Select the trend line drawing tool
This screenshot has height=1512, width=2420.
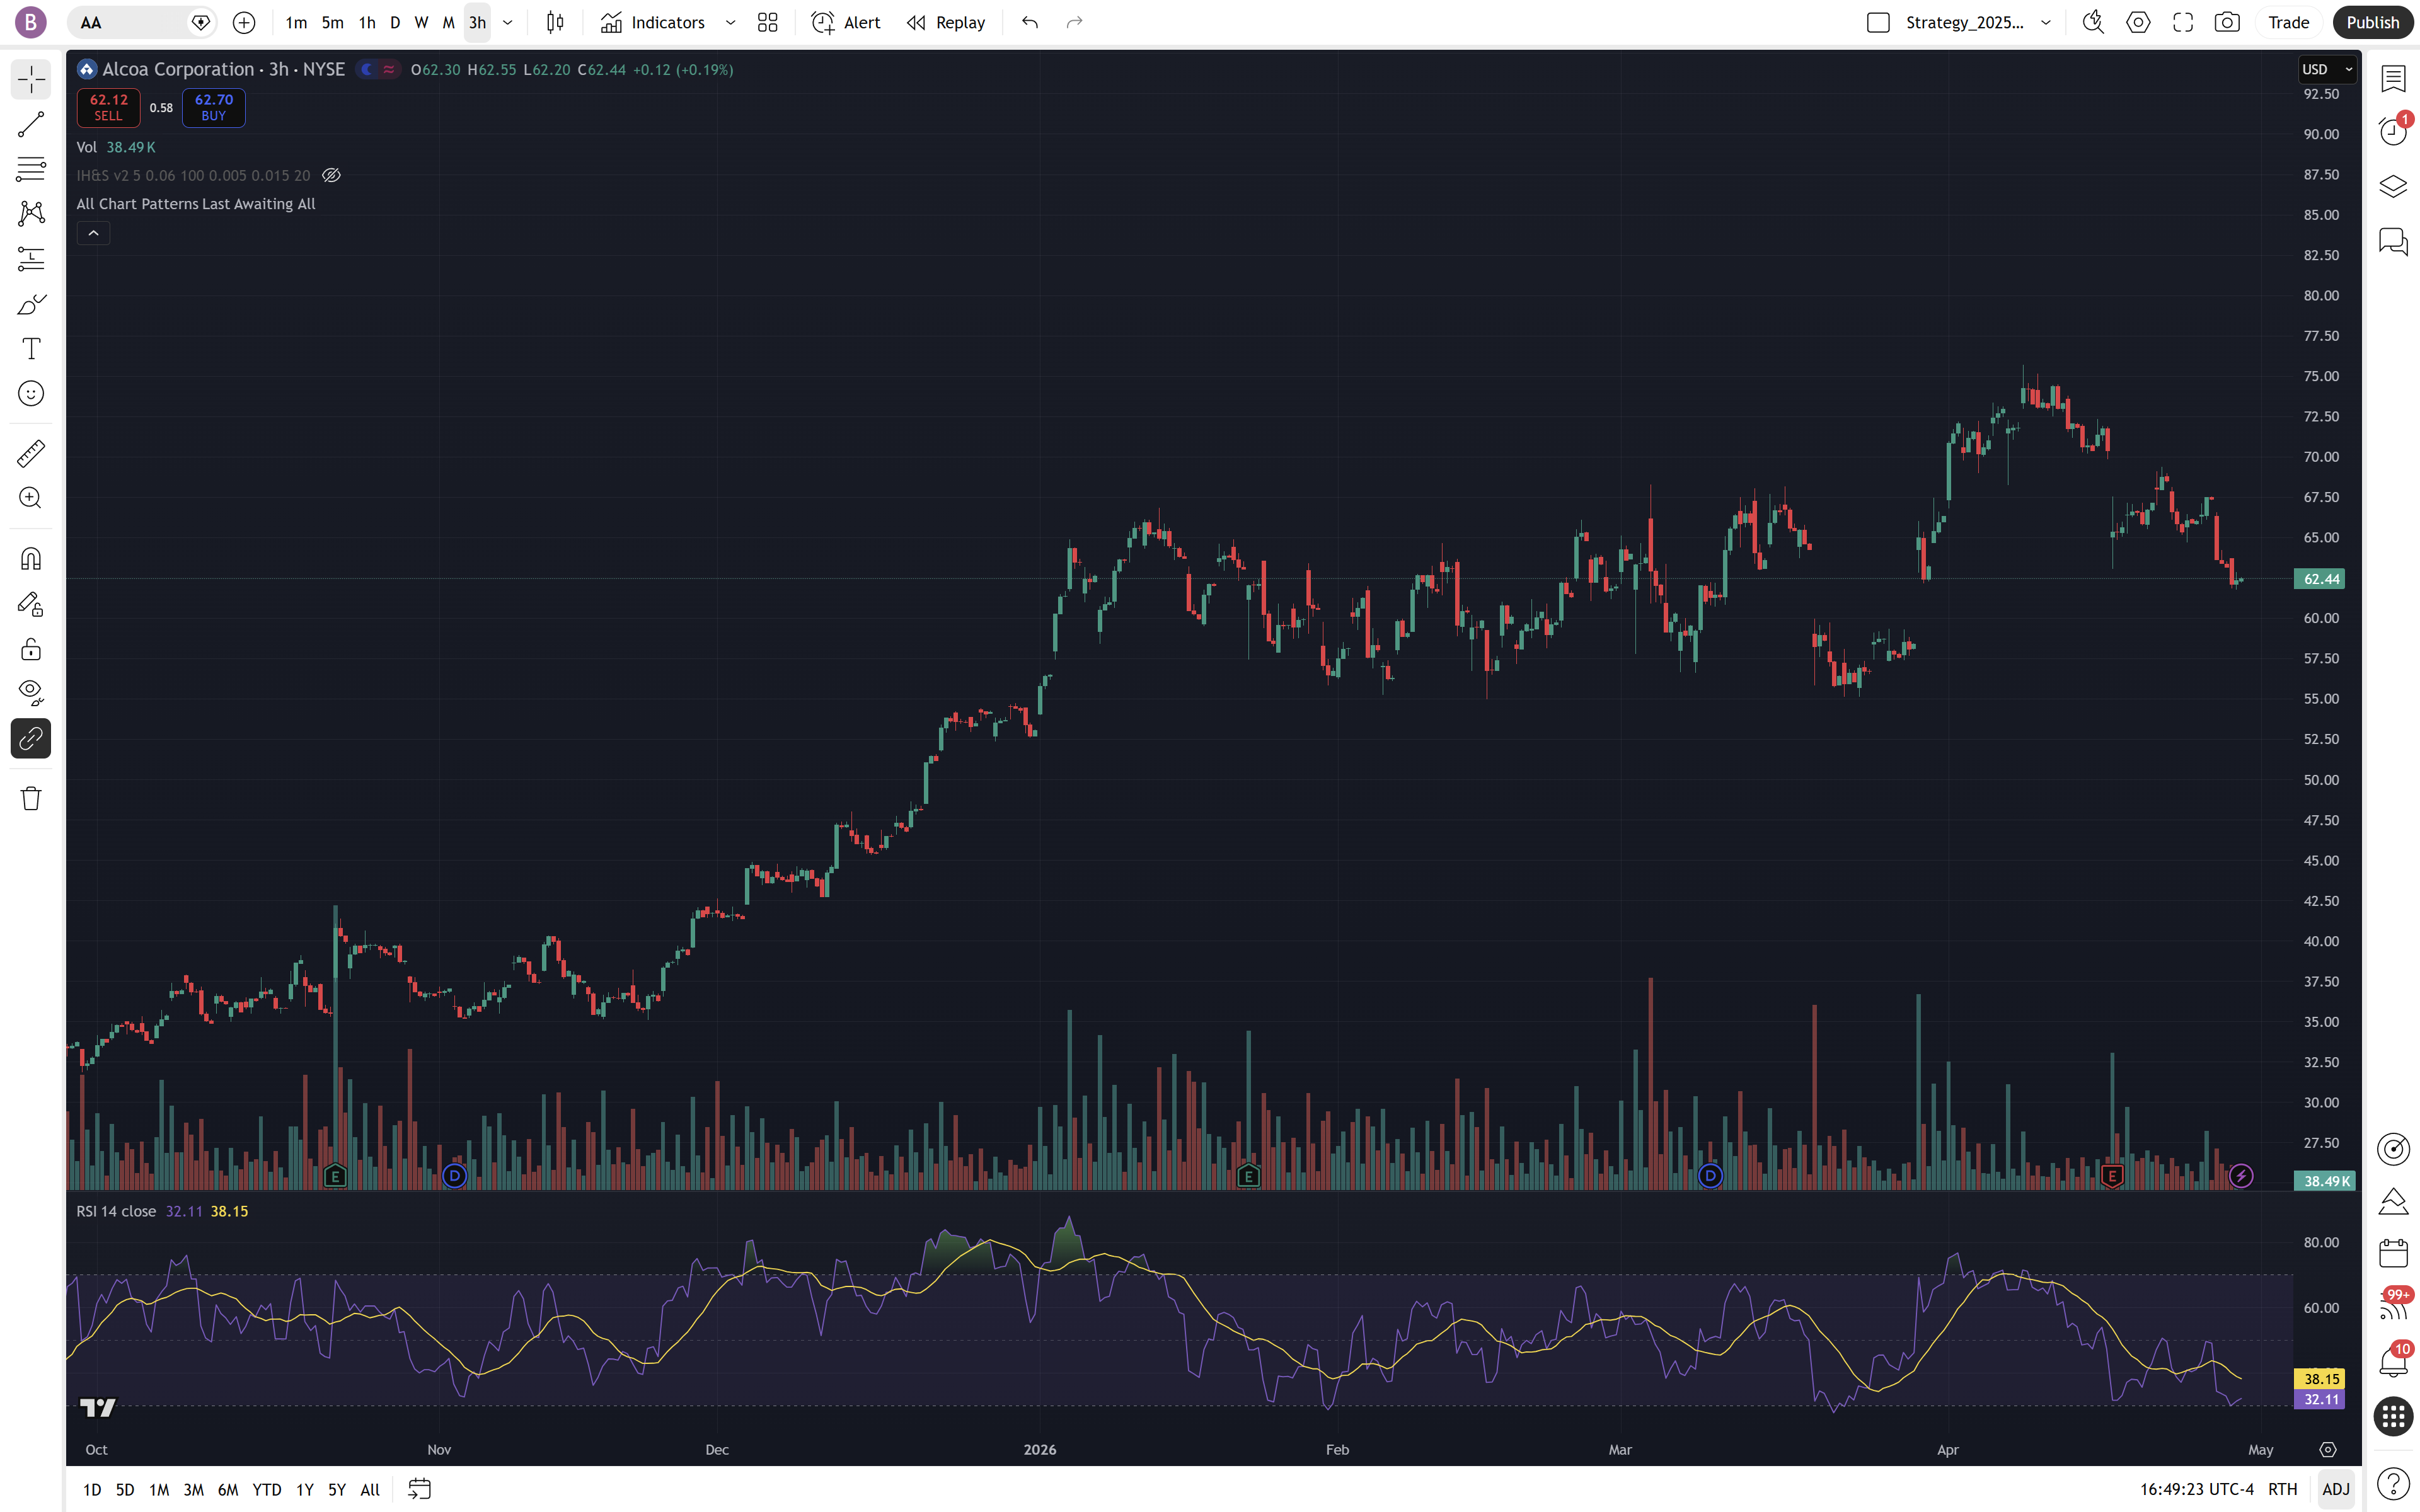click(31, 125)
